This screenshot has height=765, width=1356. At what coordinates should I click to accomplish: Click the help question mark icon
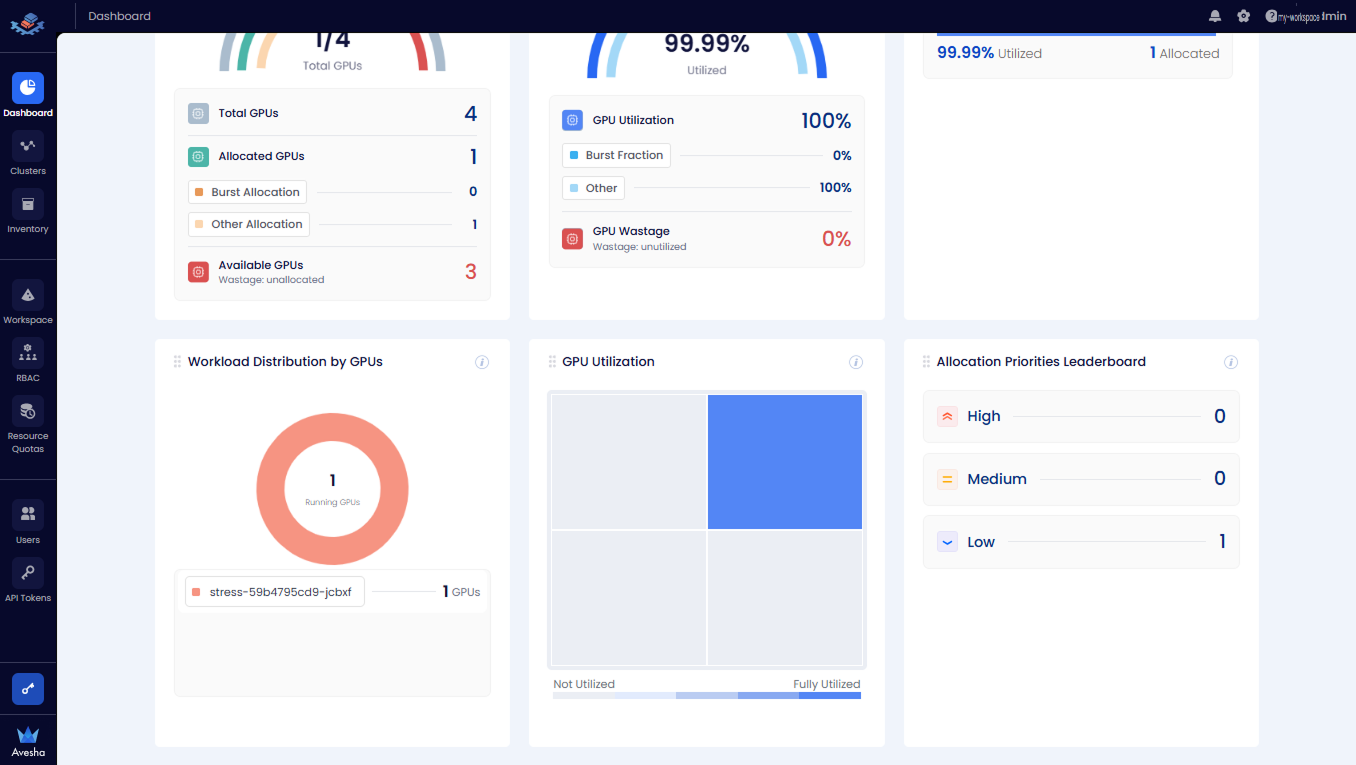click(1271, 15)
